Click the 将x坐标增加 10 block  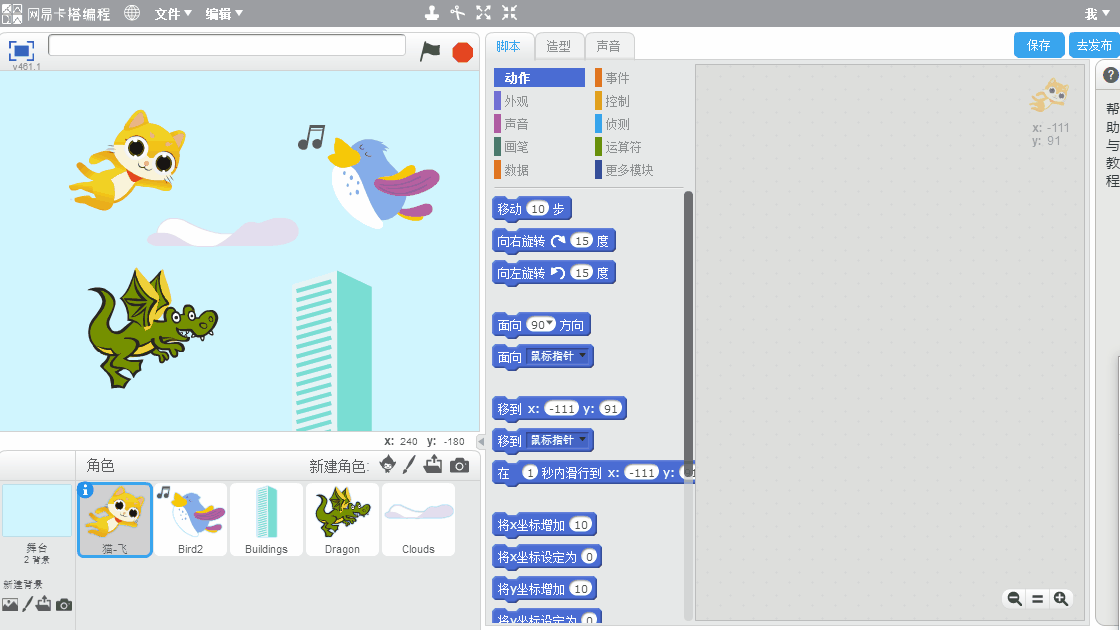[544, 525]
